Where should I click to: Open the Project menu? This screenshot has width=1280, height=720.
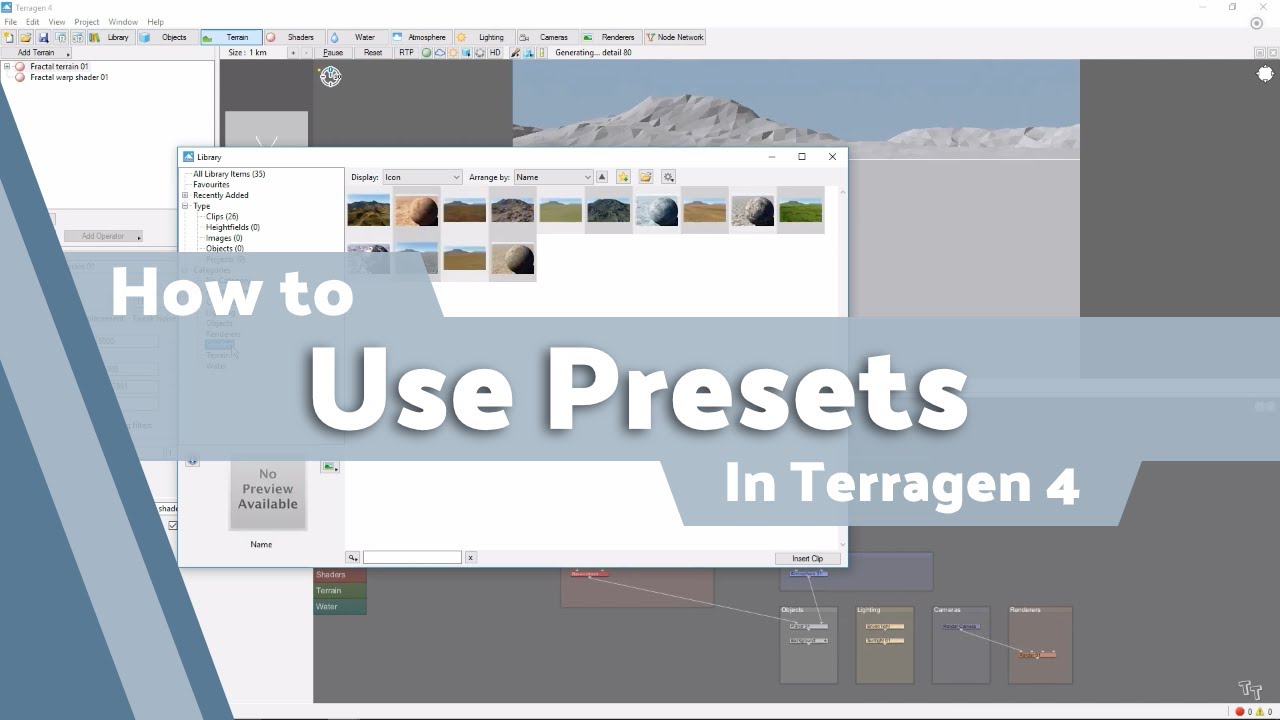click(x=87, y=22)
